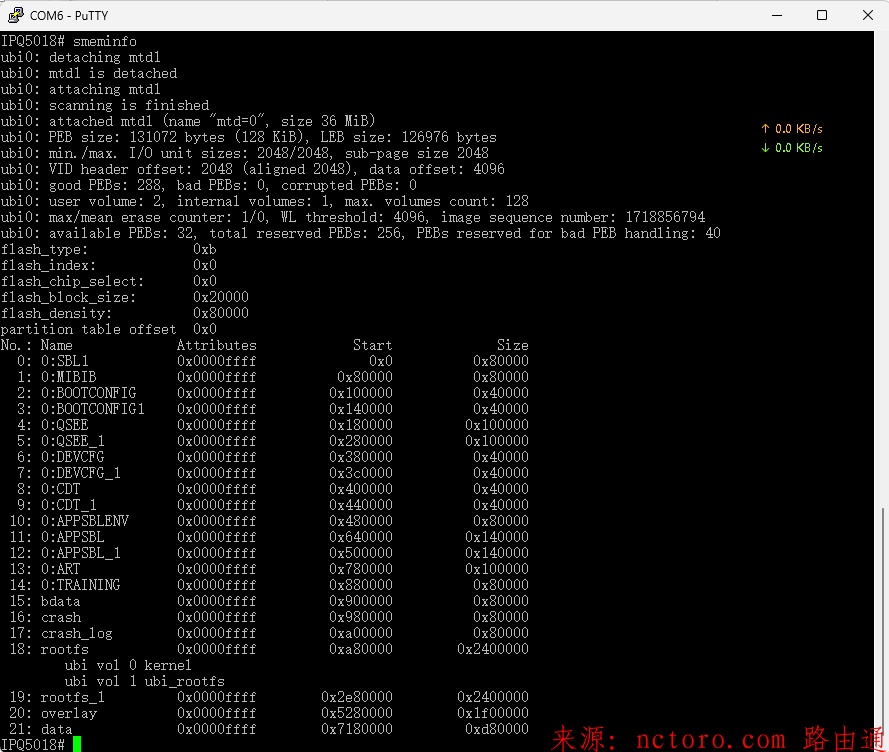889x752 pixels.
Task: Open the PuTTY system menu icon
Action: tap(15, 15)
